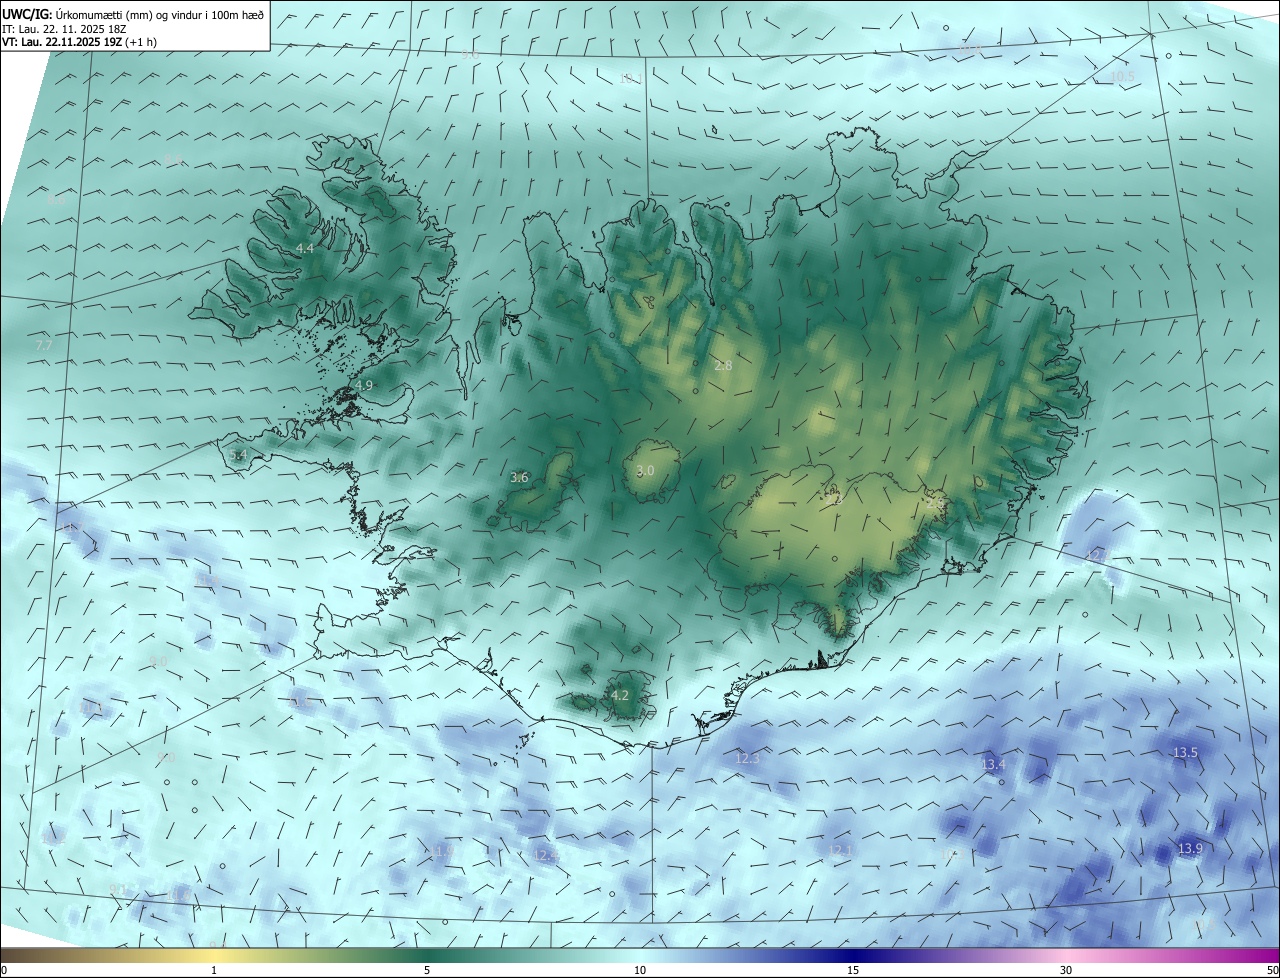Click the 13.4 value label over the sea
This screenshot has height=978, width=1280.
coord(993,765)
